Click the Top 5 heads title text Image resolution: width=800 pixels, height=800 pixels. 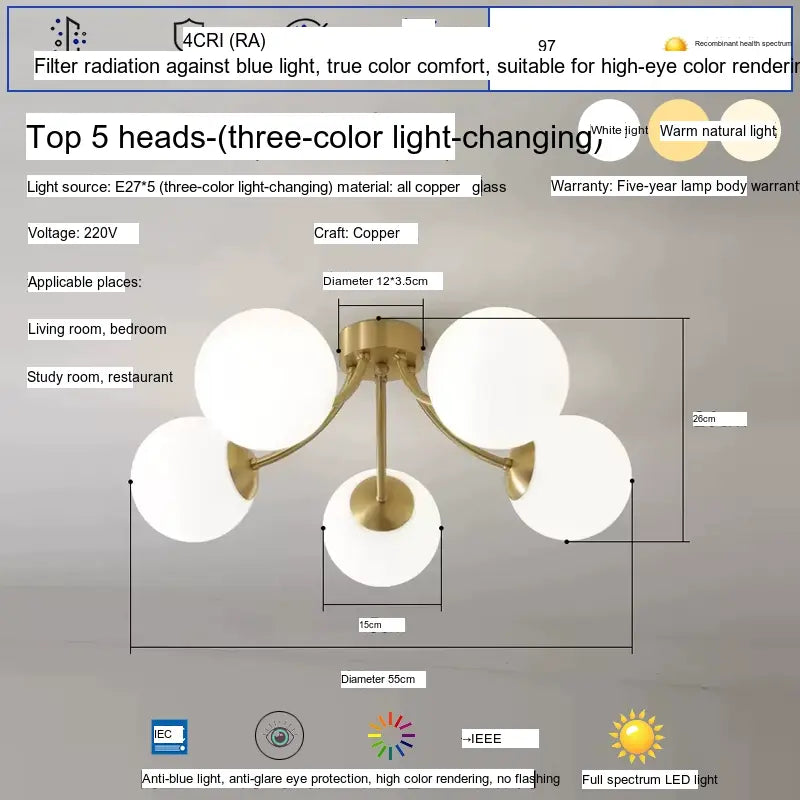pos(240,137)
